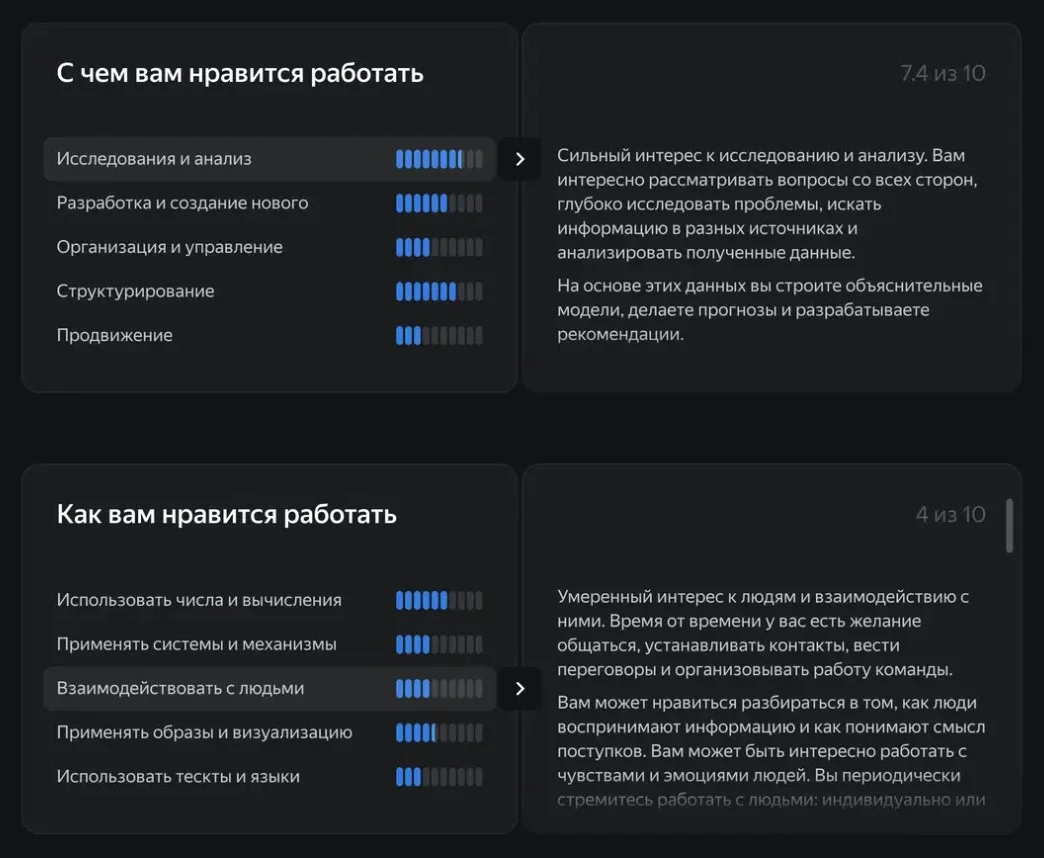Click the scrollbar in the lower description panel

pos(1009,526)
